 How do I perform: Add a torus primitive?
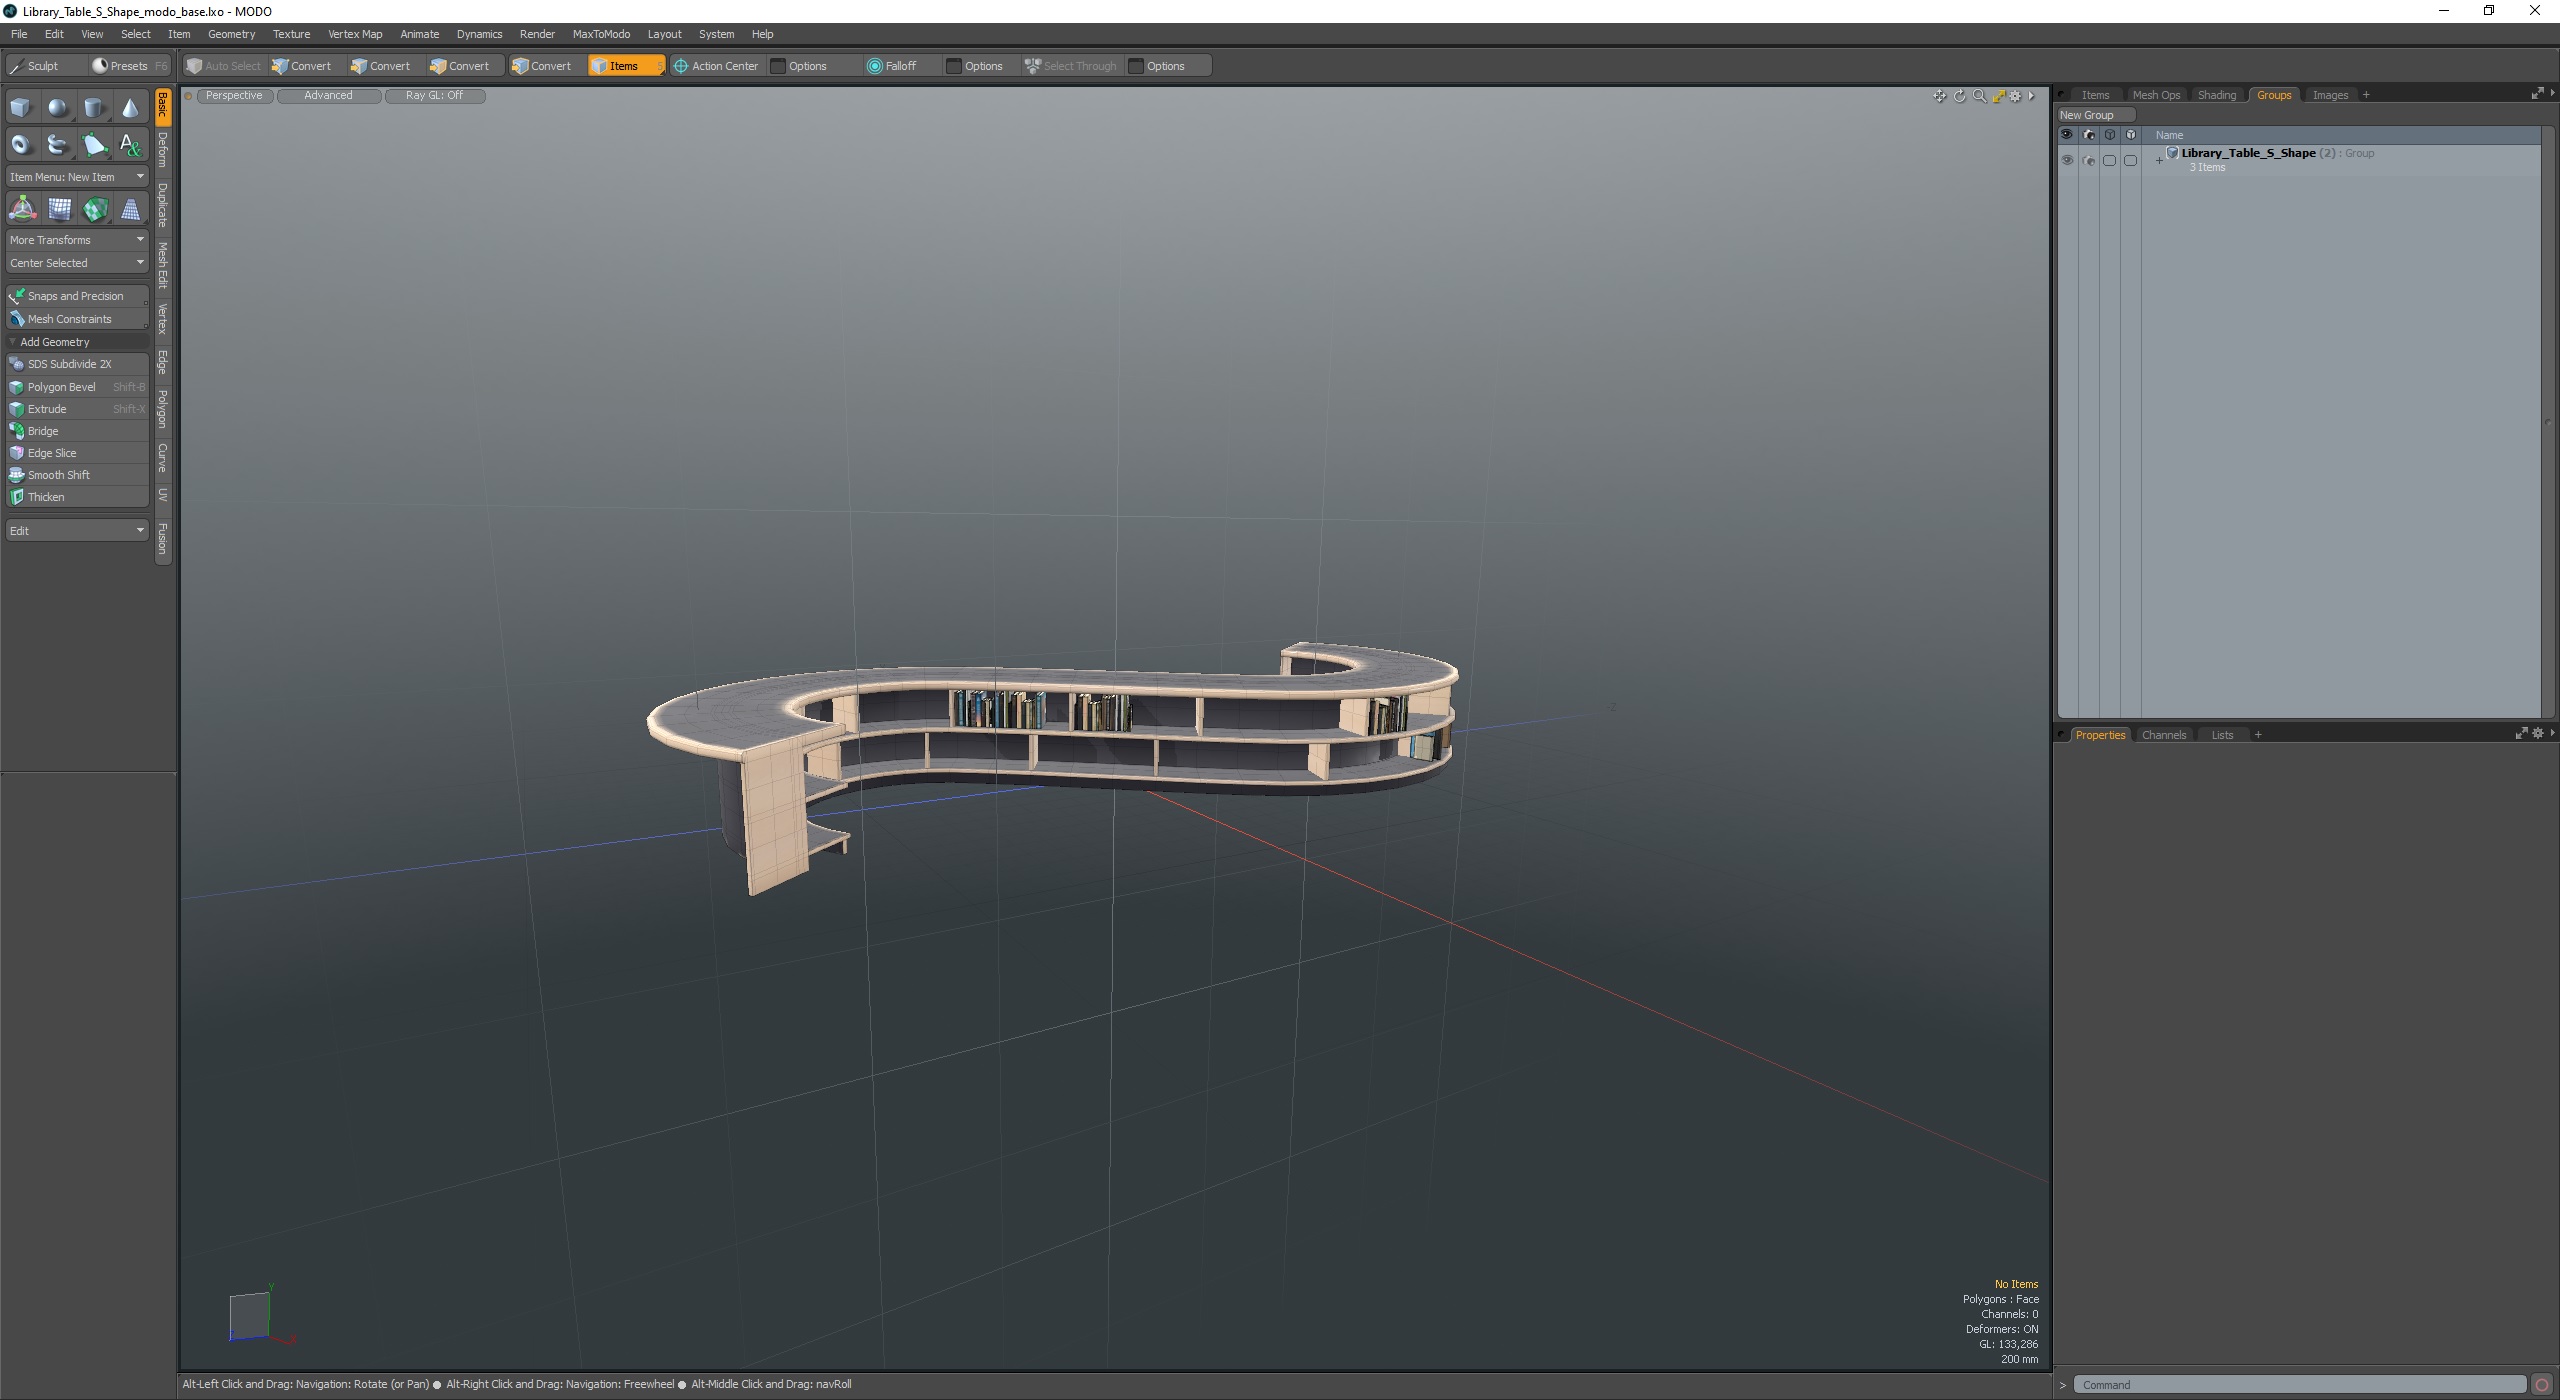pyautogui.click(x=21, y=145)
